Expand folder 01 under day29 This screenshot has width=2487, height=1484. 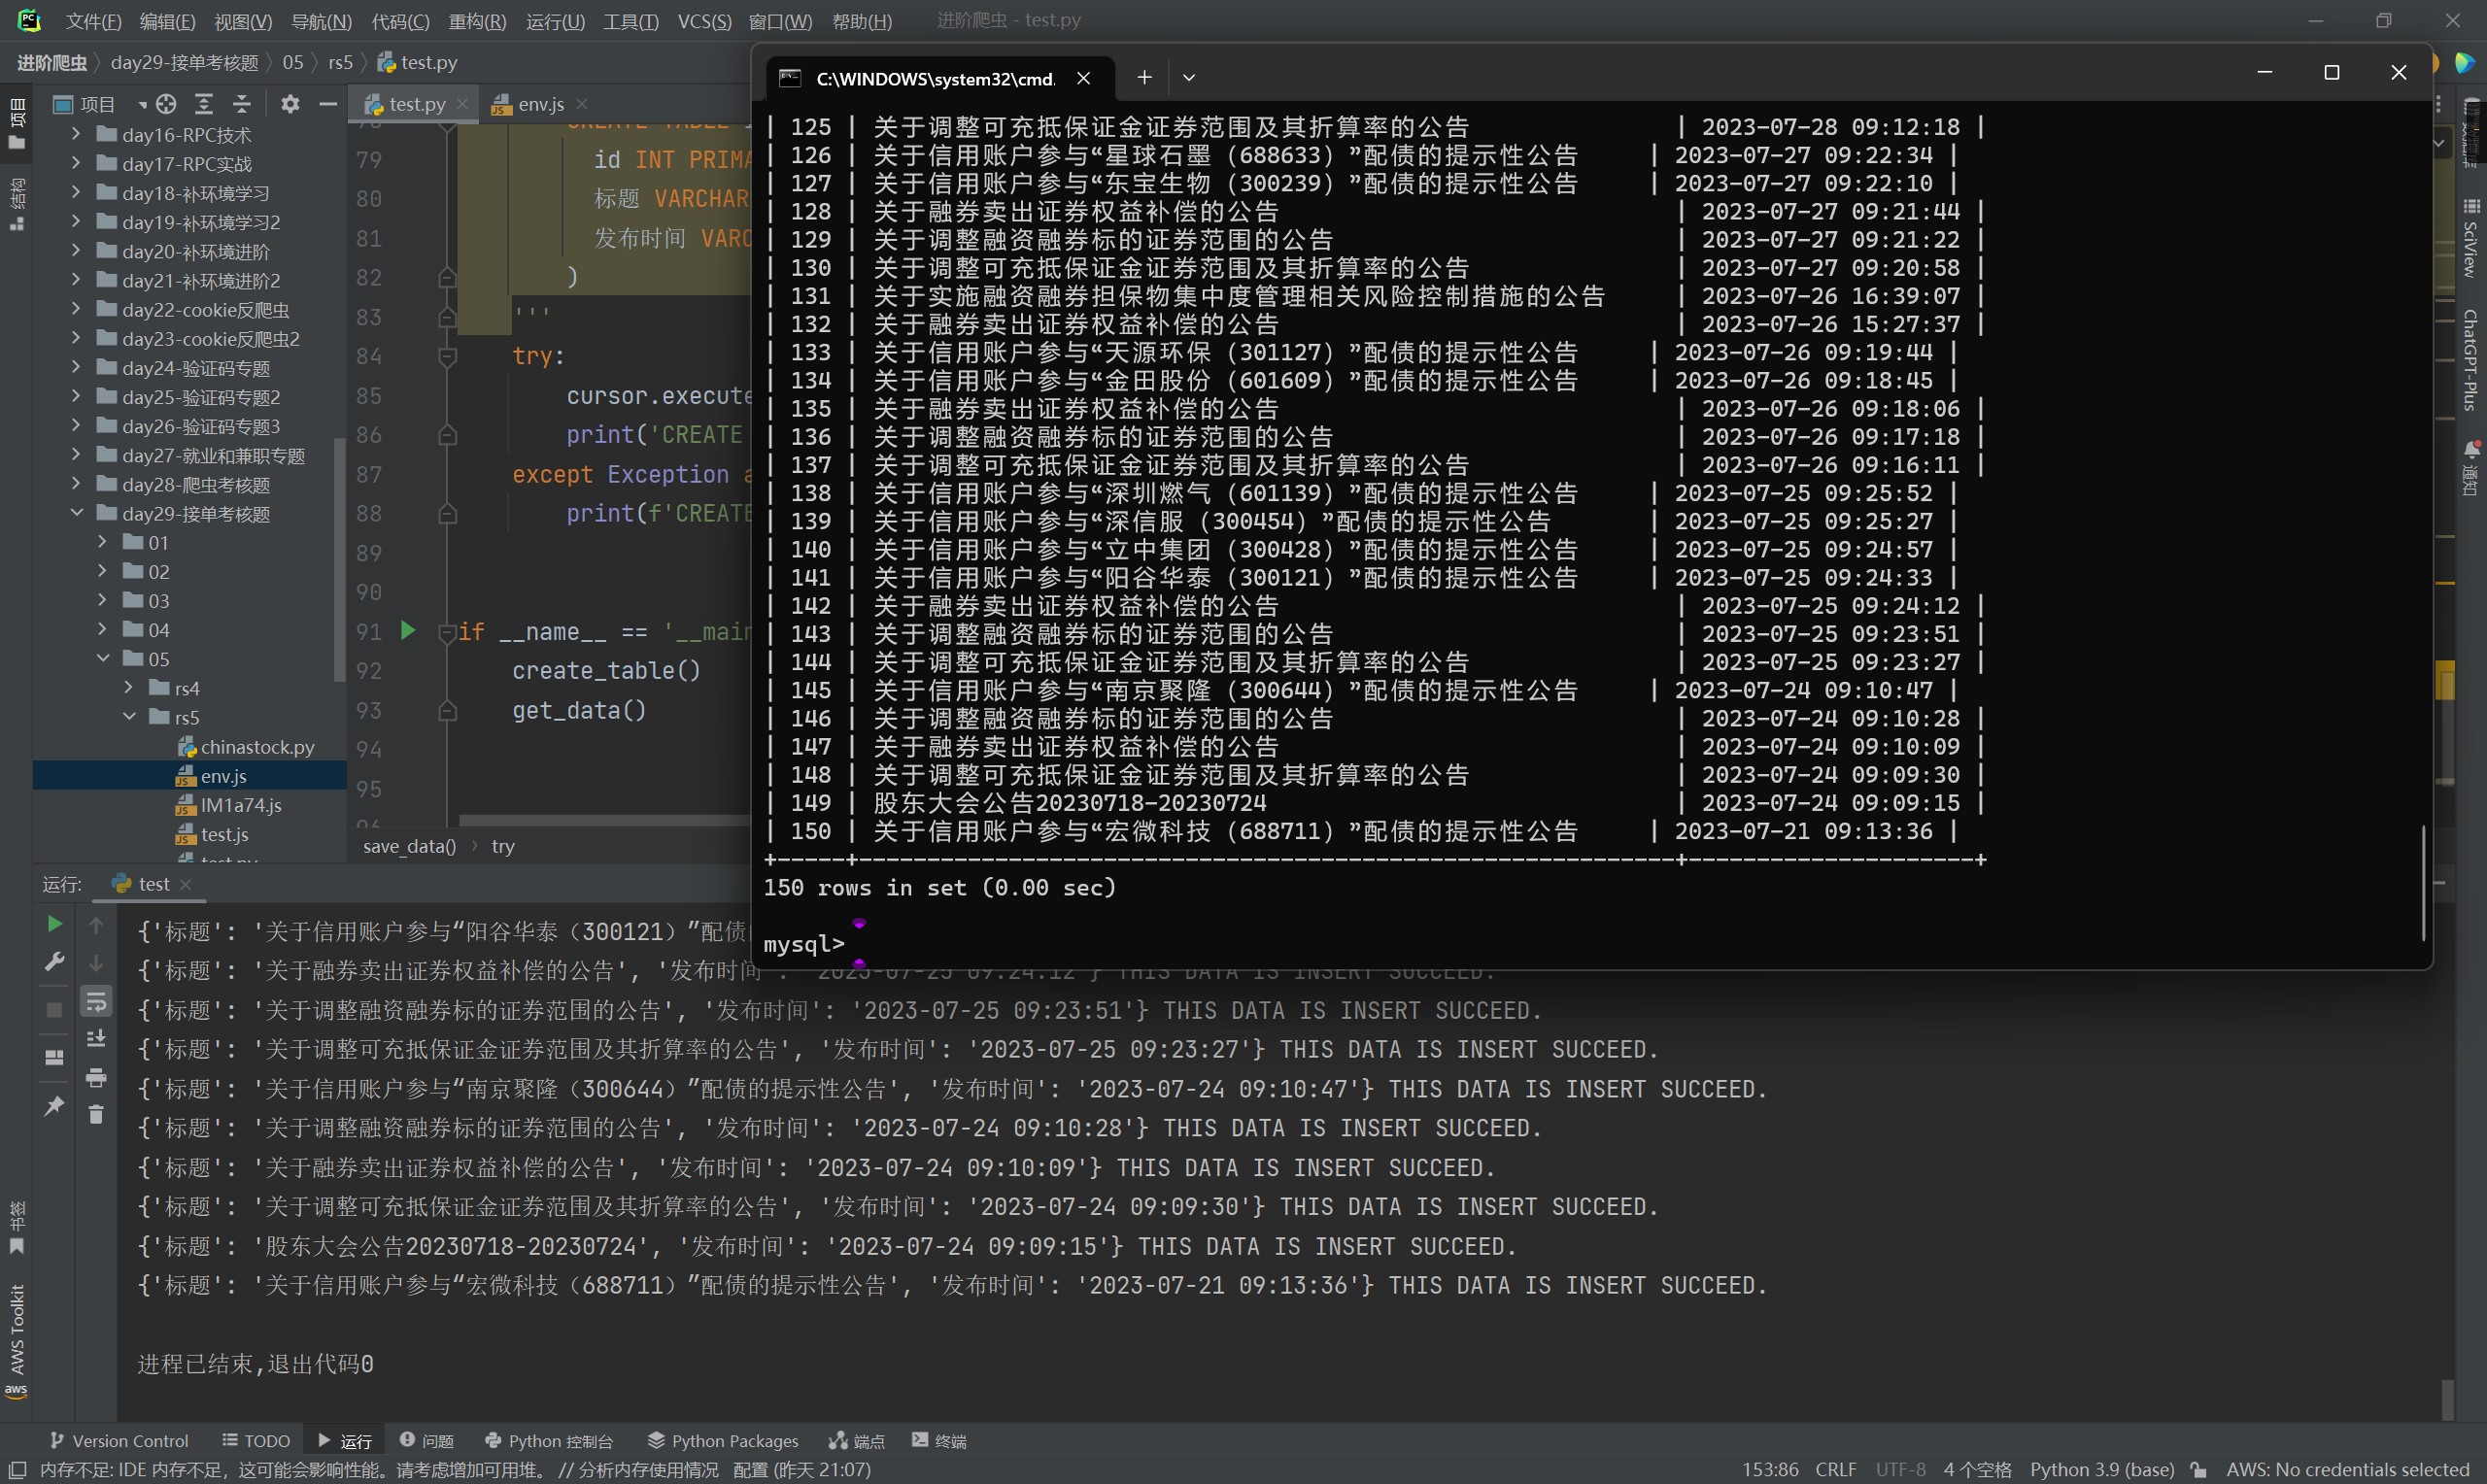click(x=102, y=542)
